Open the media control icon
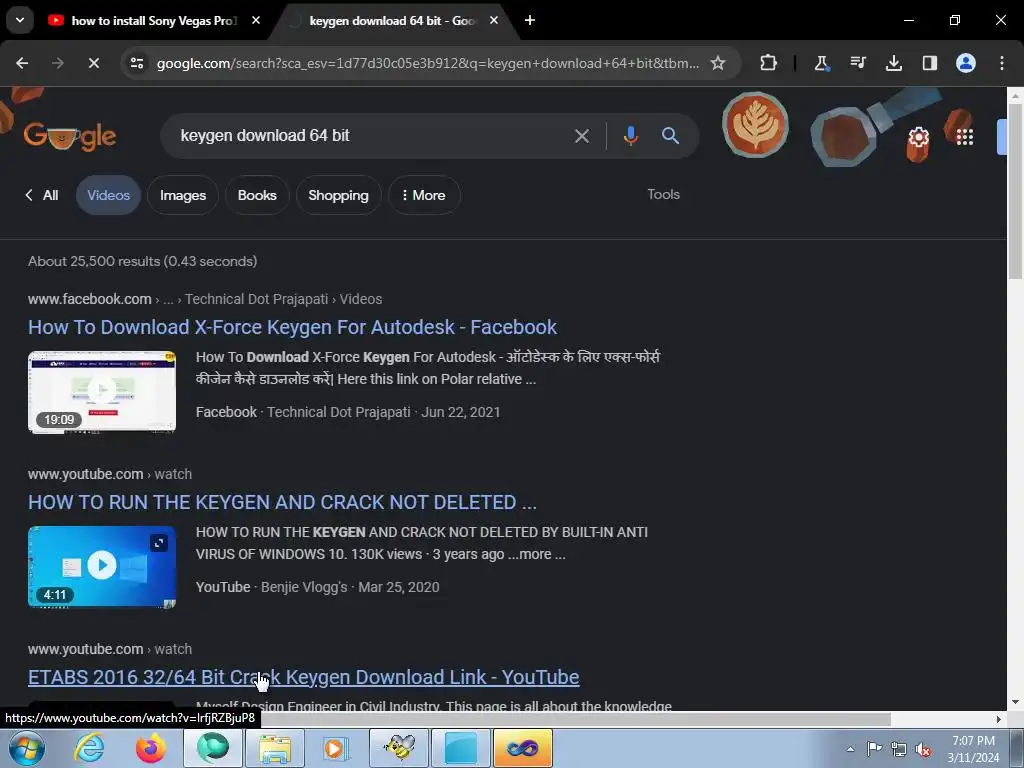Viewport: 1024px width, 768px height. tap(857, 63)
